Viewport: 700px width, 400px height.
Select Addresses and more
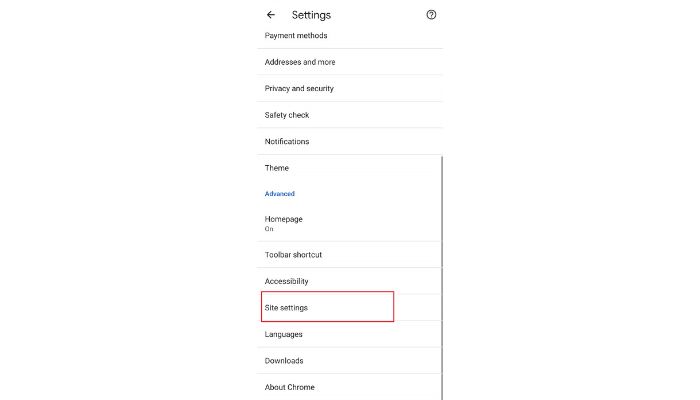[350, 62]
